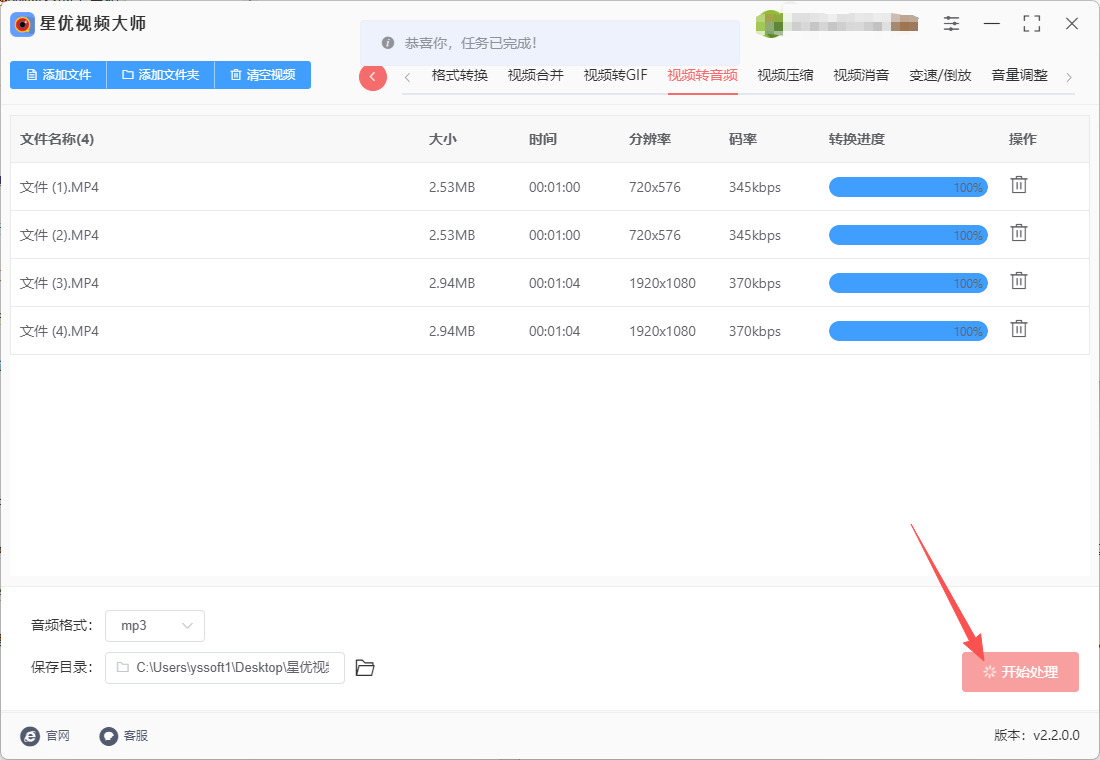Image resolution: width=1100 pixels, height=760 pixels.
Task: Click the 码率 column header
Action: 743,139
